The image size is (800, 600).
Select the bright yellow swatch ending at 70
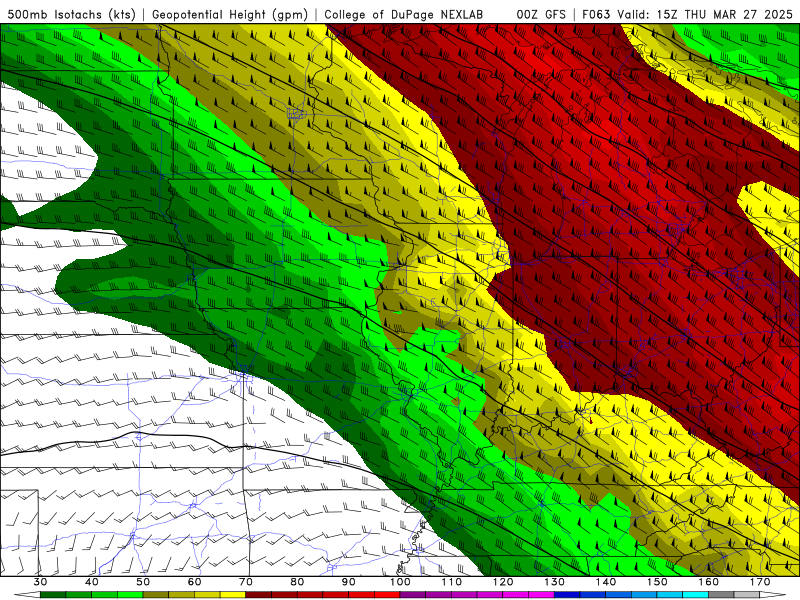[233, 595]
